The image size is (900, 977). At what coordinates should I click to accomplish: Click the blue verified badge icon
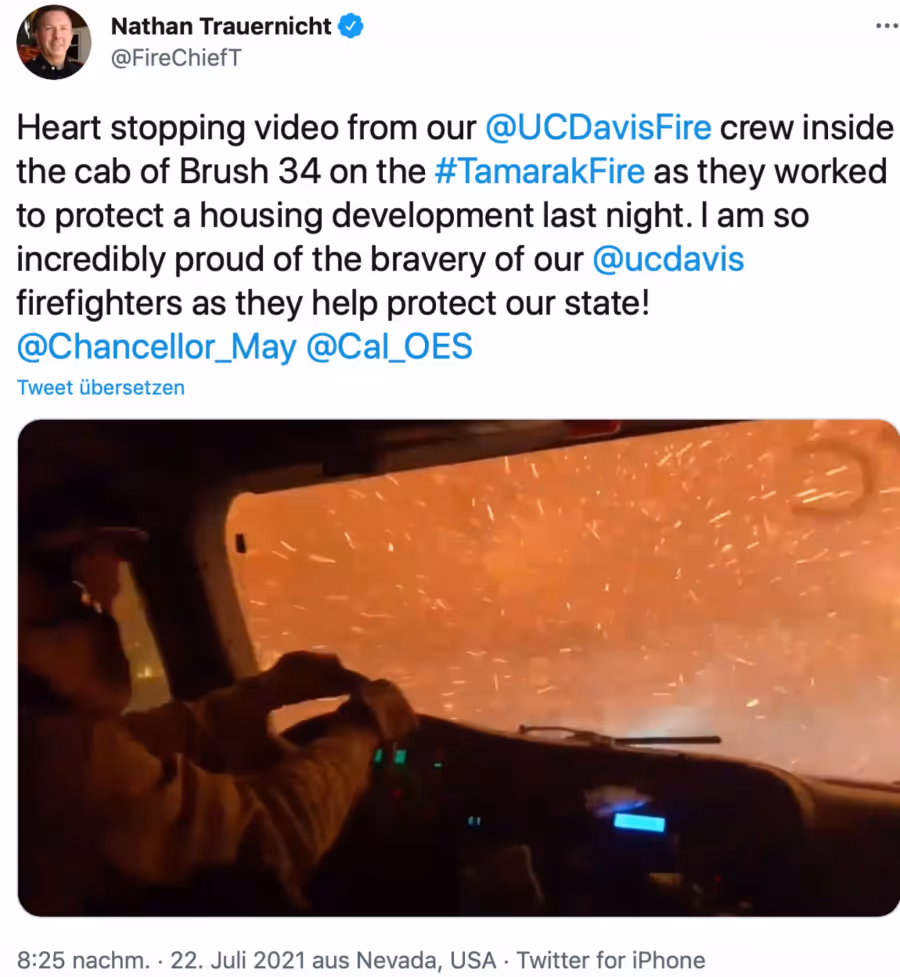[351, 26]
